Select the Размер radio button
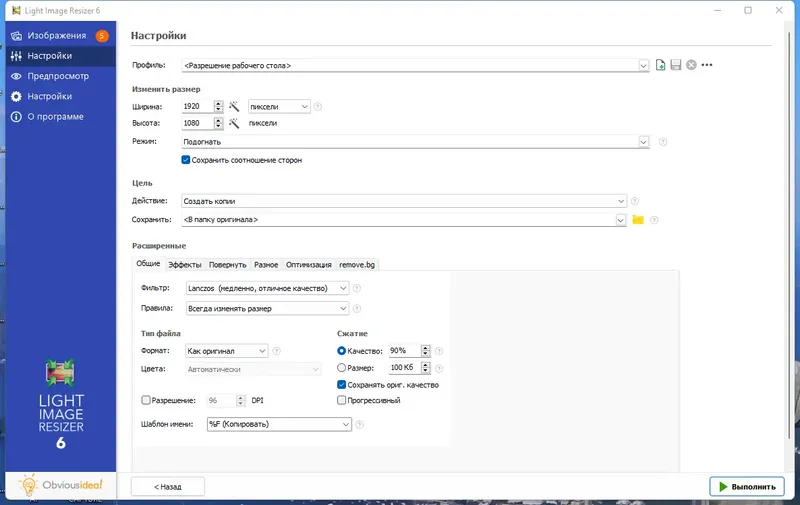The width and height of the screenshot is (800, 505). coord(341,367)
